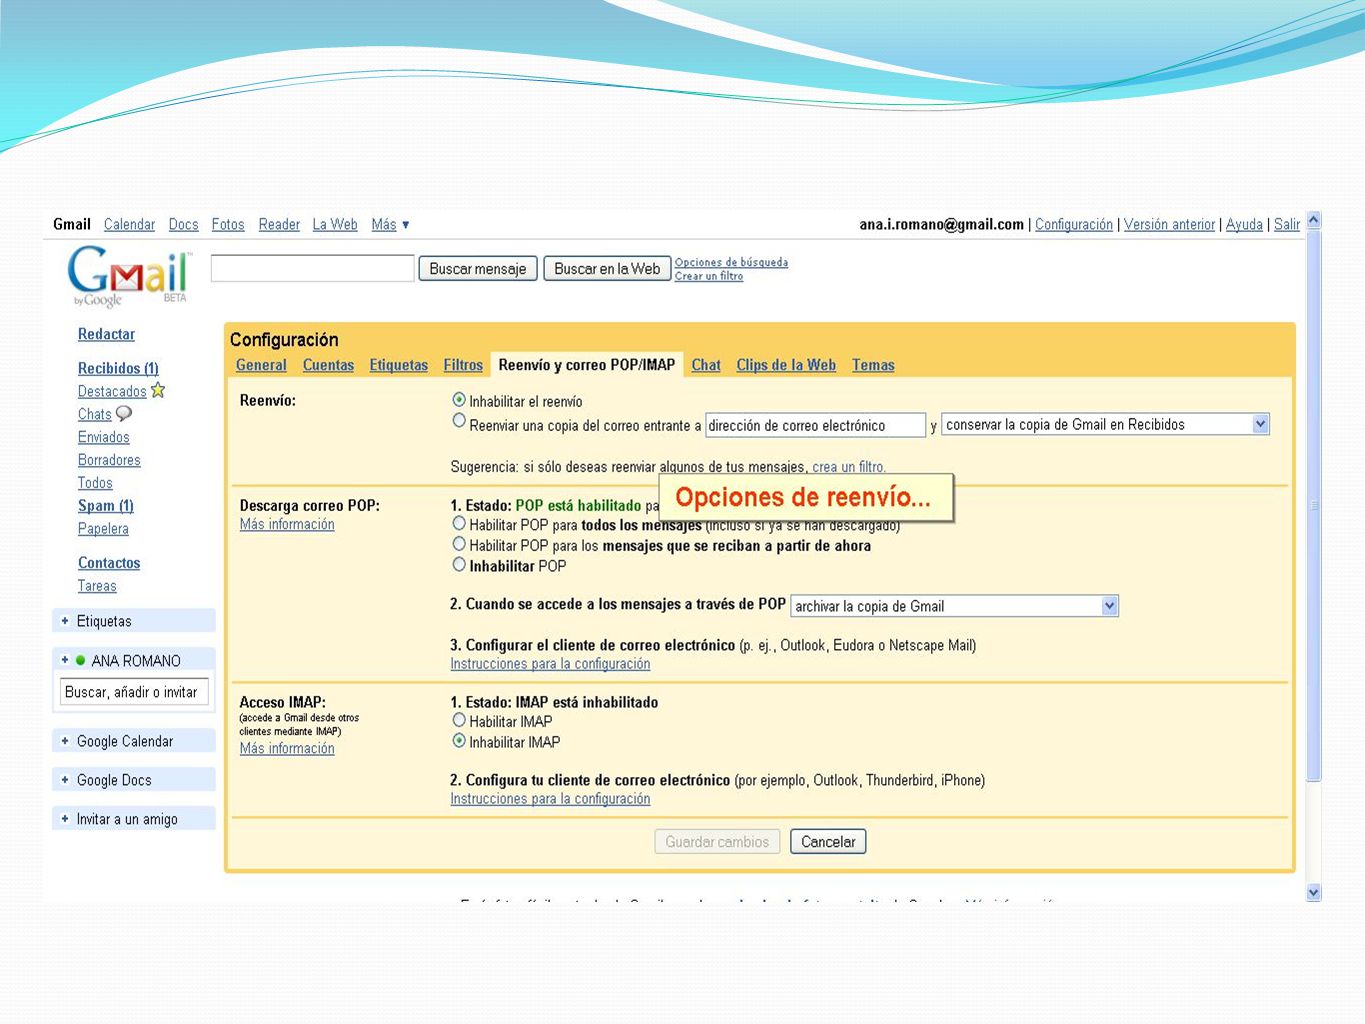
Task: Click the vertical scrollbar thumb
Action: 1314,505
